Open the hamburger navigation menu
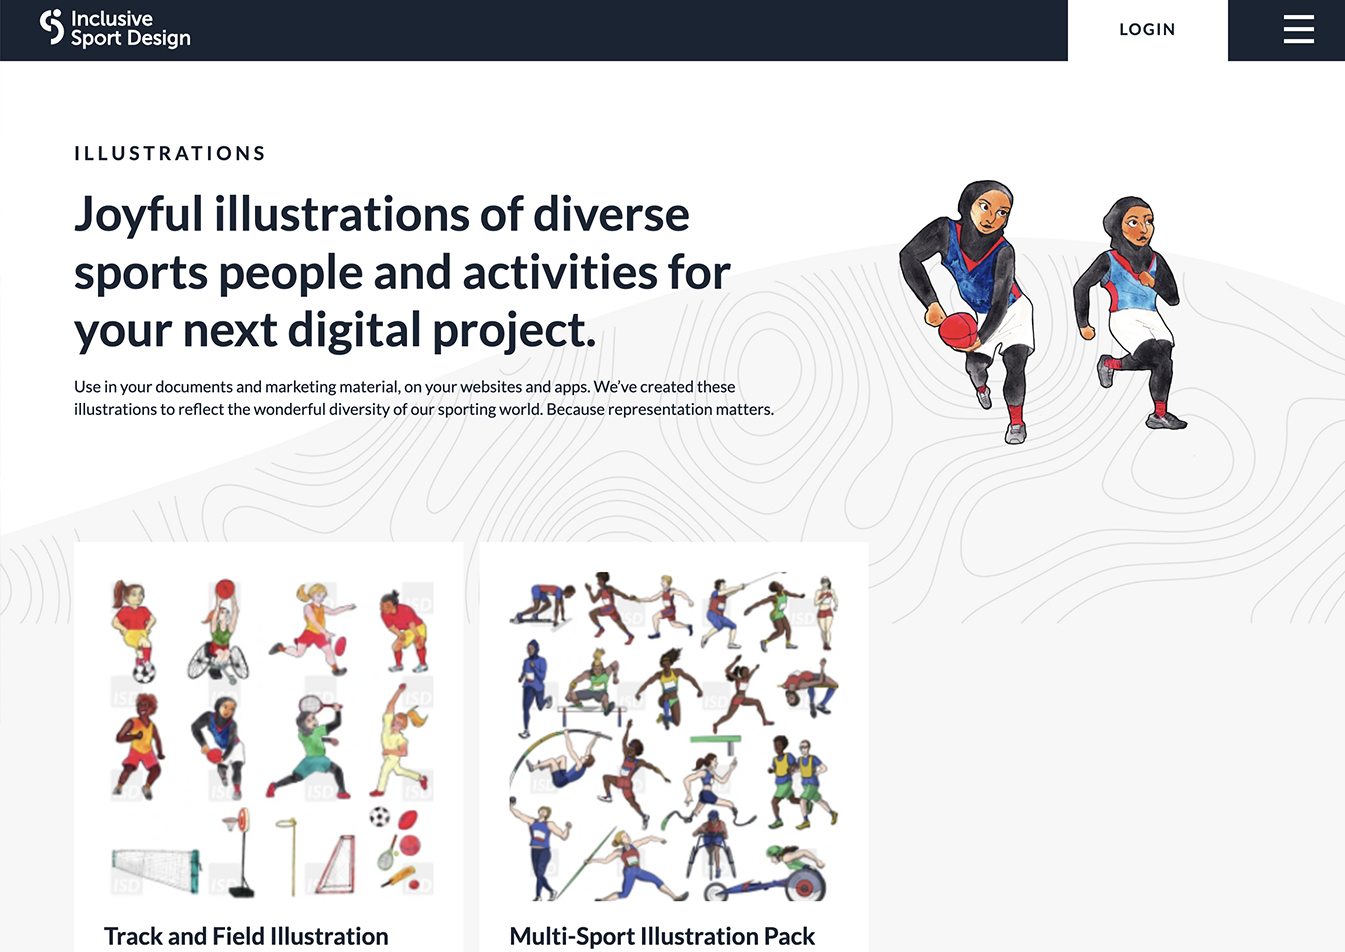 1299,30
